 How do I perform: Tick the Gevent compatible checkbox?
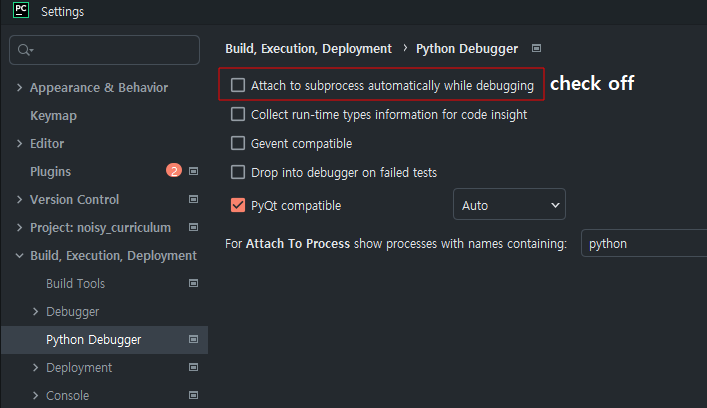[238, 144]
